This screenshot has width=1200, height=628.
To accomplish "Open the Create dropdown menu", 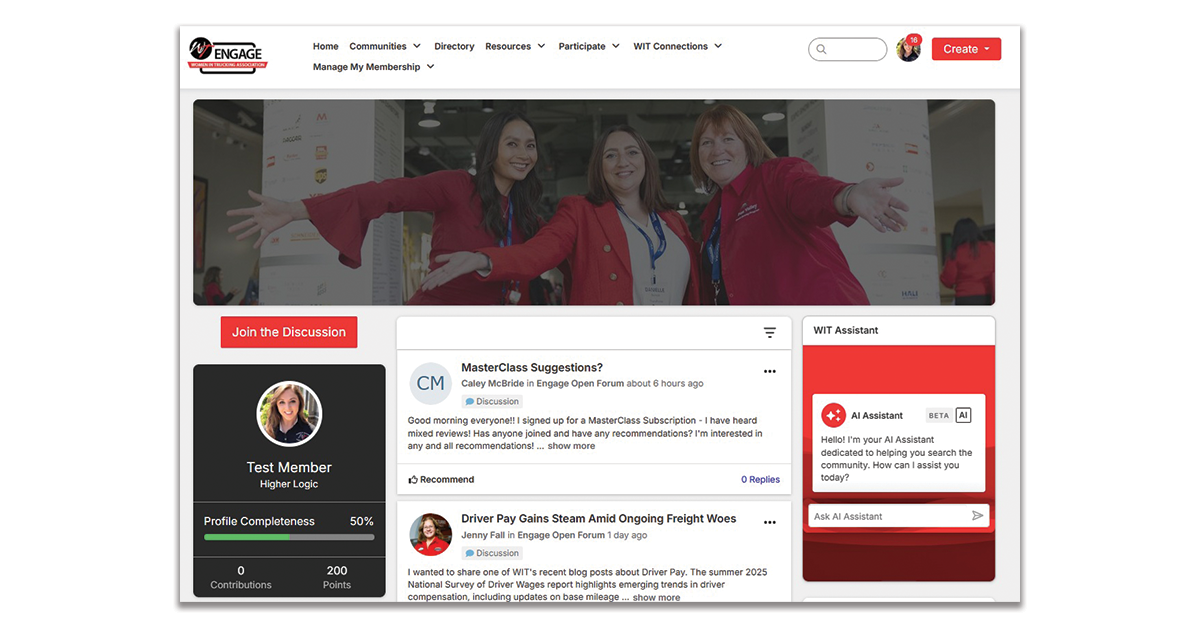I will [x=965, y=48].
